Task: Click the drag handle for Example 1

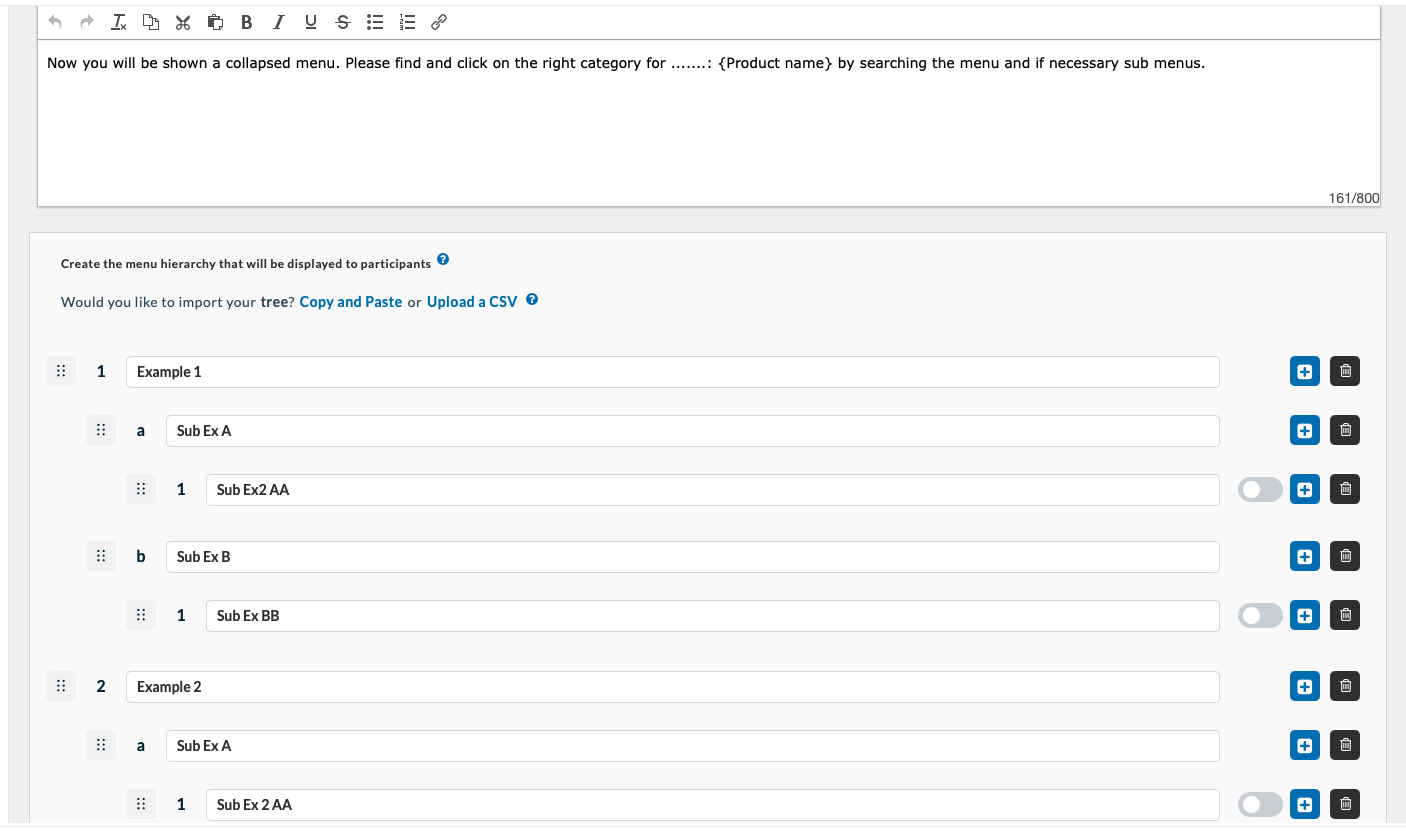Action: tap(61, 372)
